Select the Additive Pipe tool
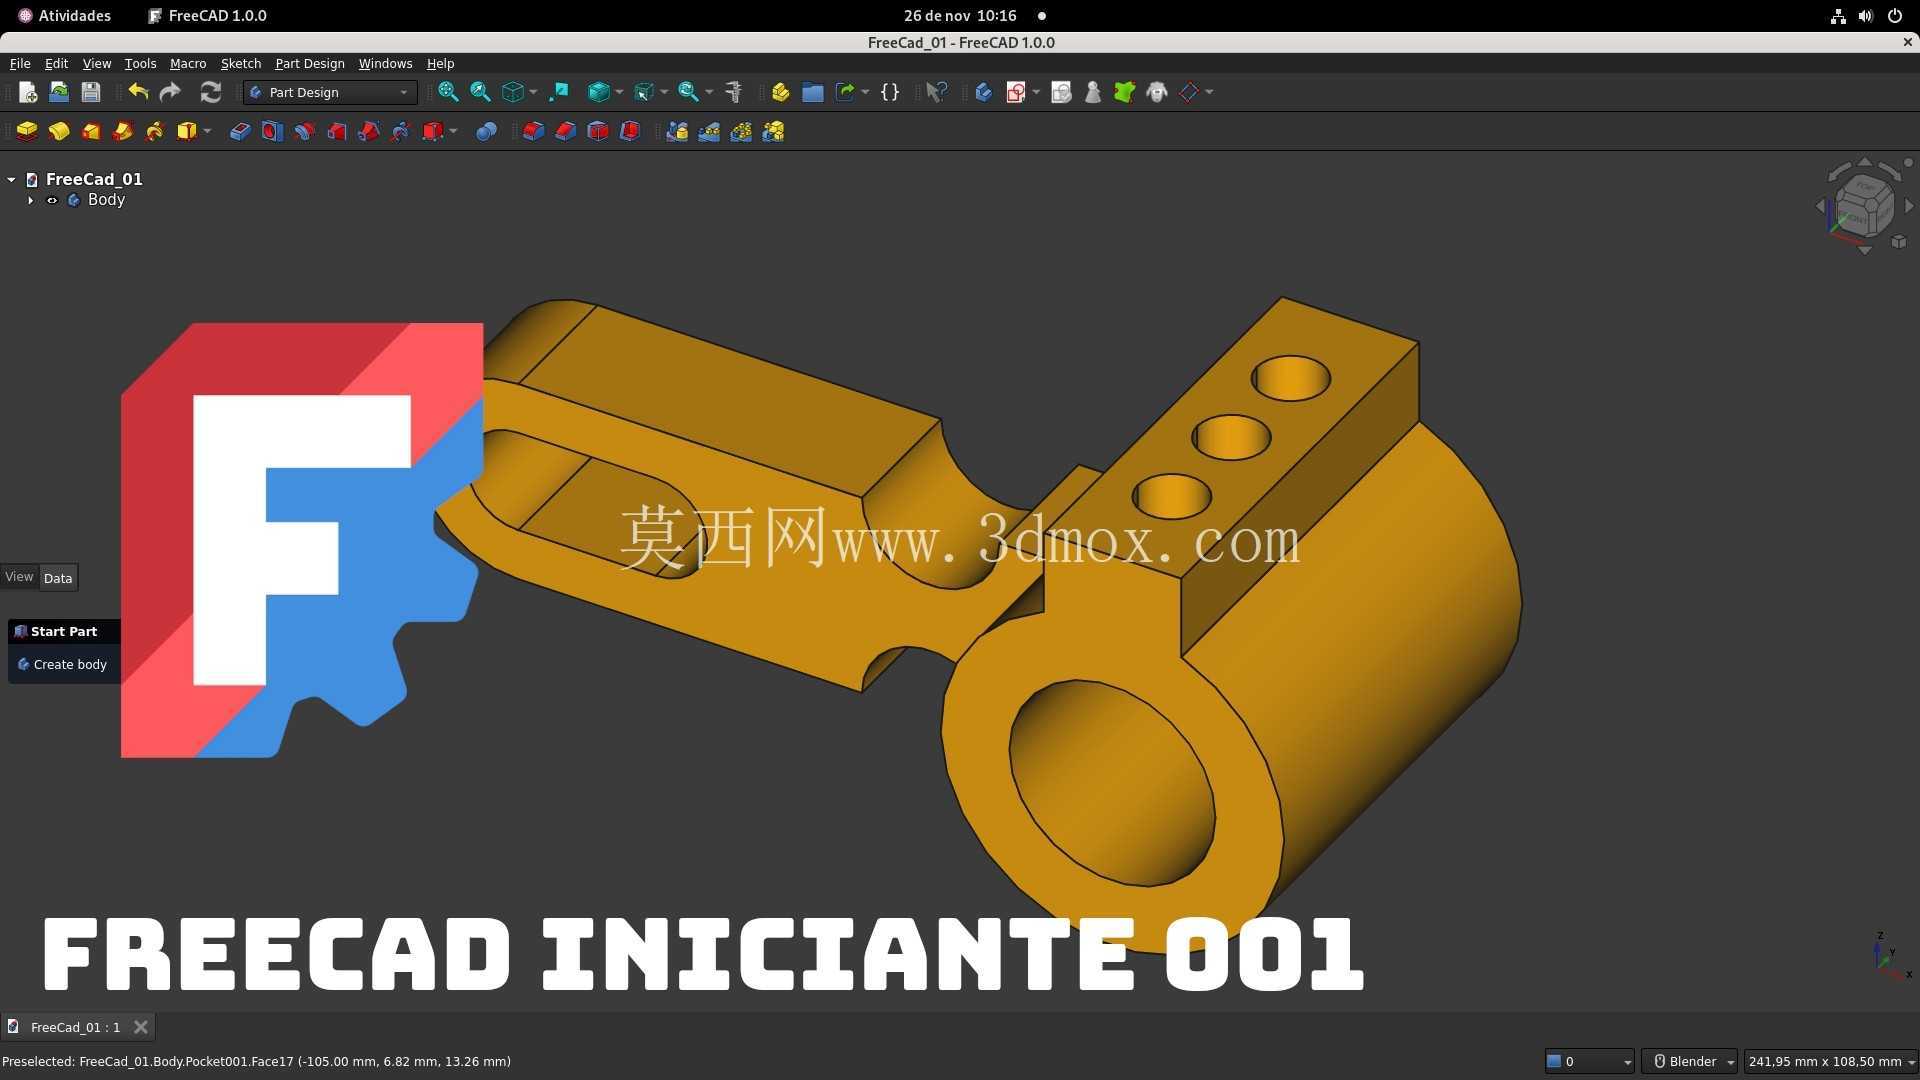Viewport: 1920px width, 1080px height. coord(123,131)
